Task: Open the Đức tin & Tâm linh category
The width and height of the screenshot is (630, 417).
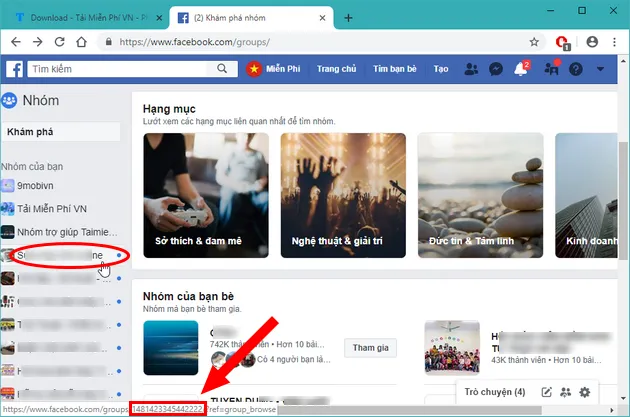Action: [x=481, y=196]
